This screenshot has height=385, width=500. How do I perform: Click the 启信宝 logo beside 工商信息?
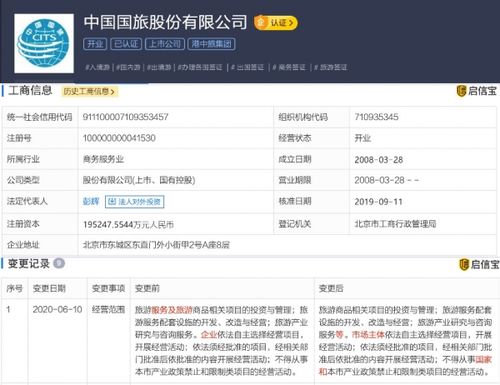click(x=477, y=91)
